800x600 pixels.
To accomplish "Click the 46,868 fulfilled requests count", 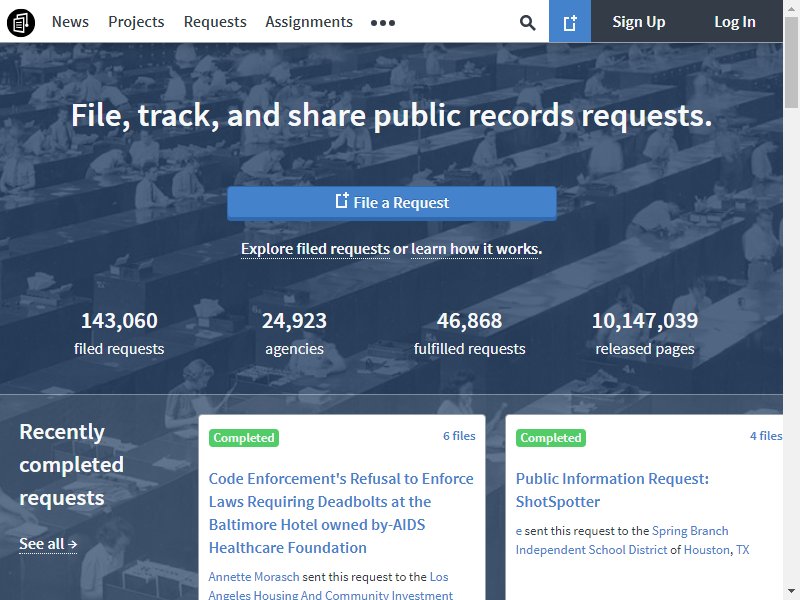I will point(469,333).
